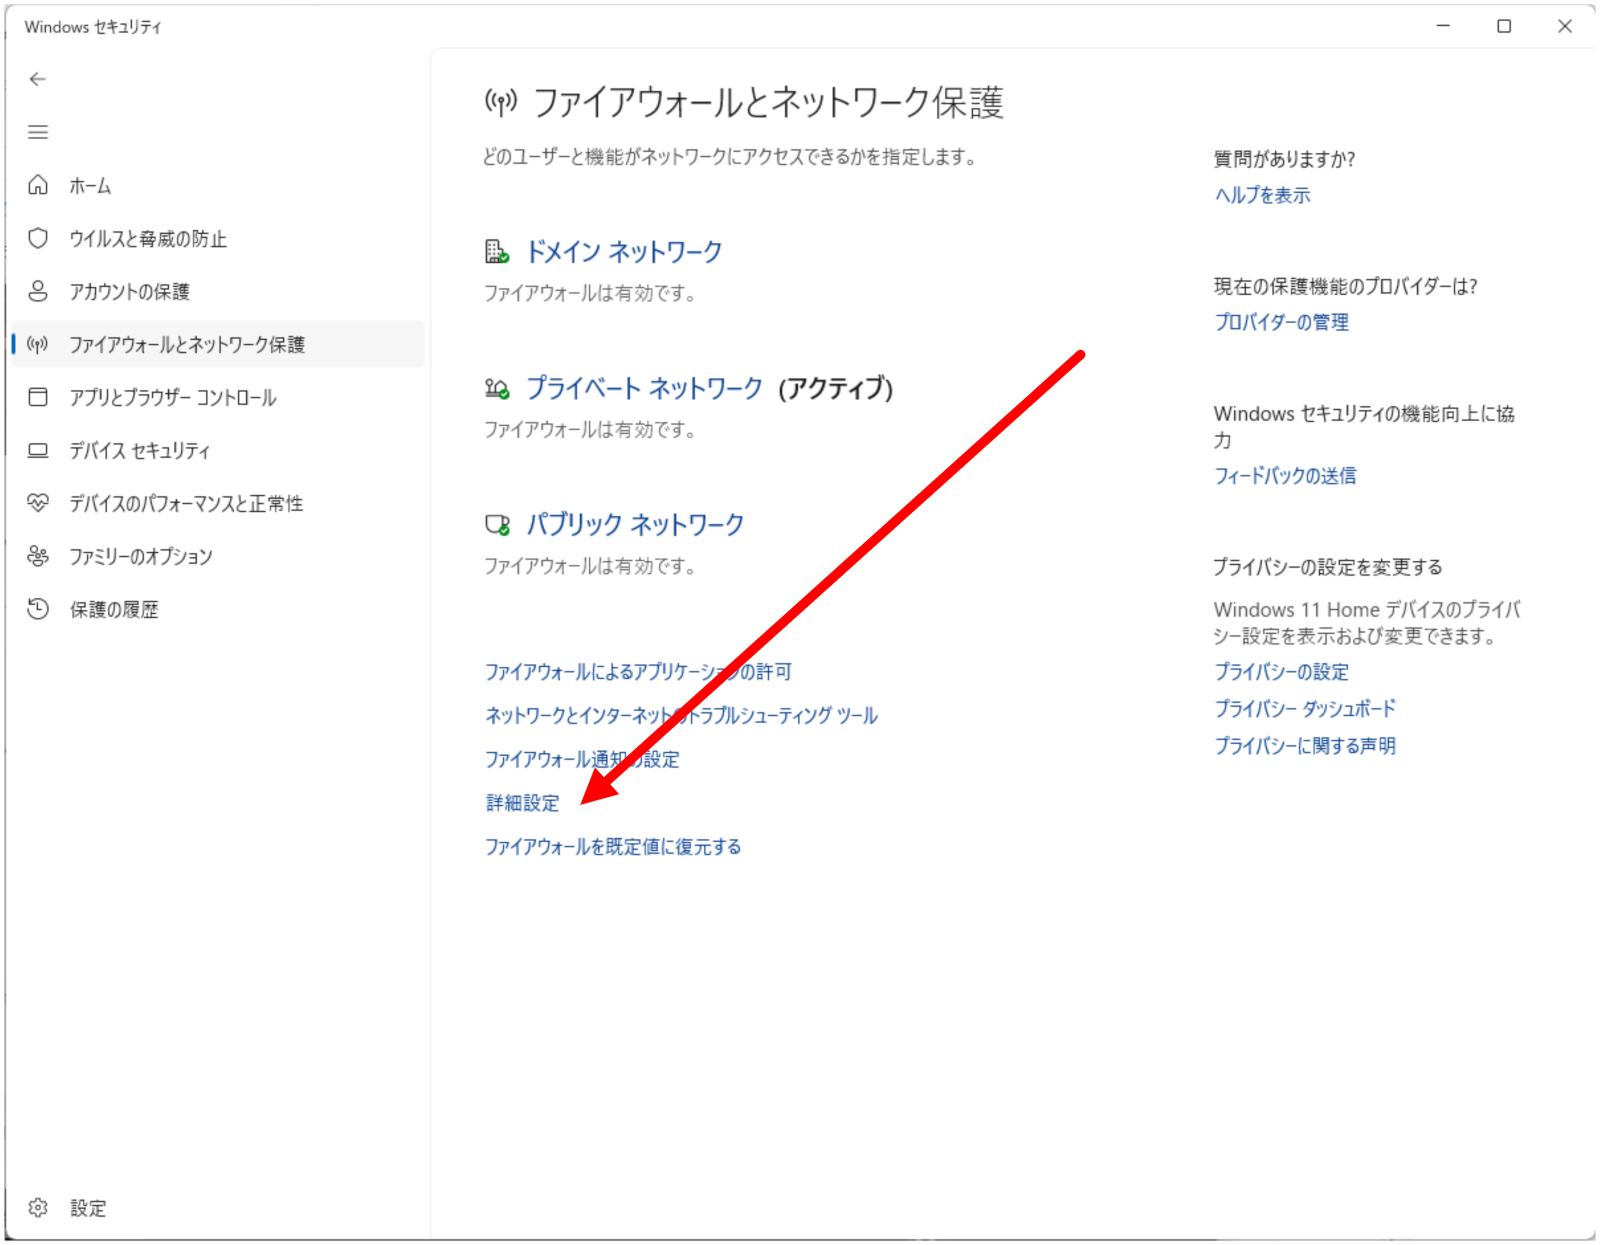Click the Home (ホーム) house icon

38,185
